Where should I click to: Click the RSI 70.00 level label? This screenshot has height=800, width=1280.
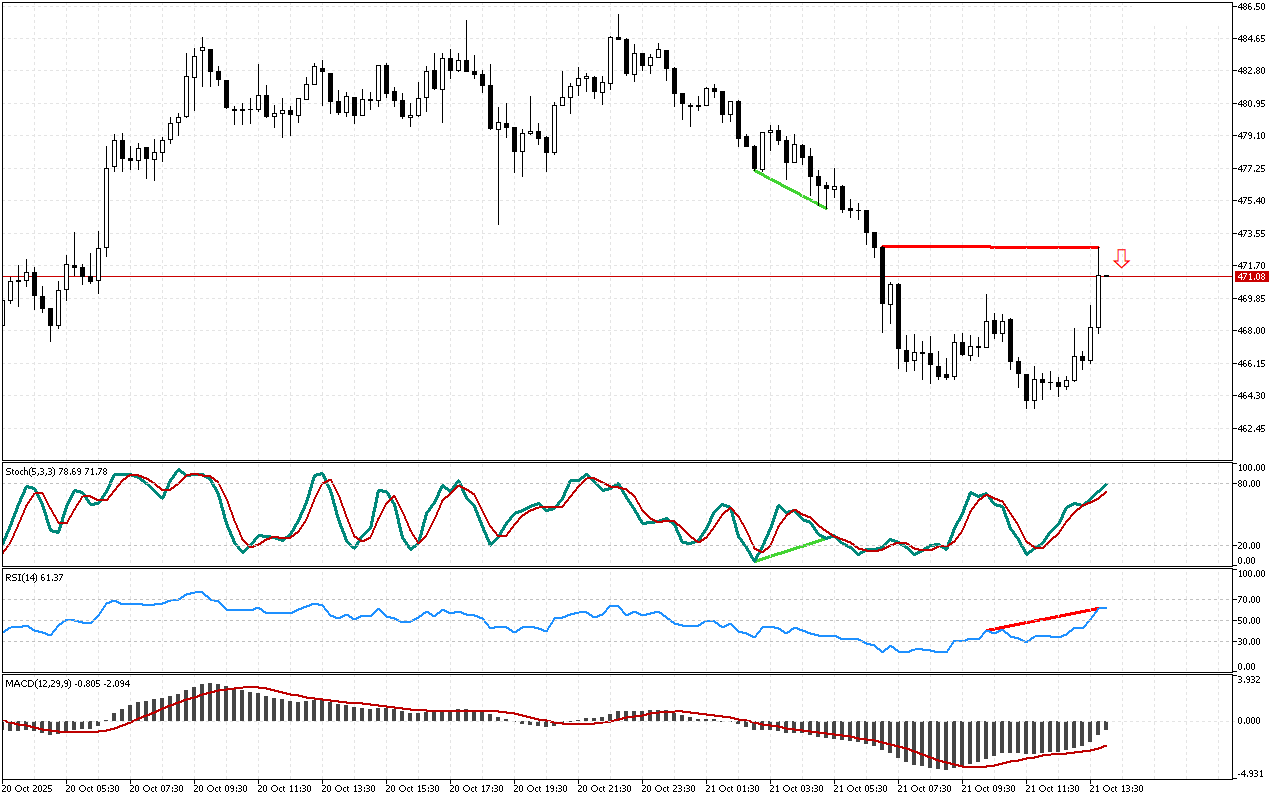1250,599
